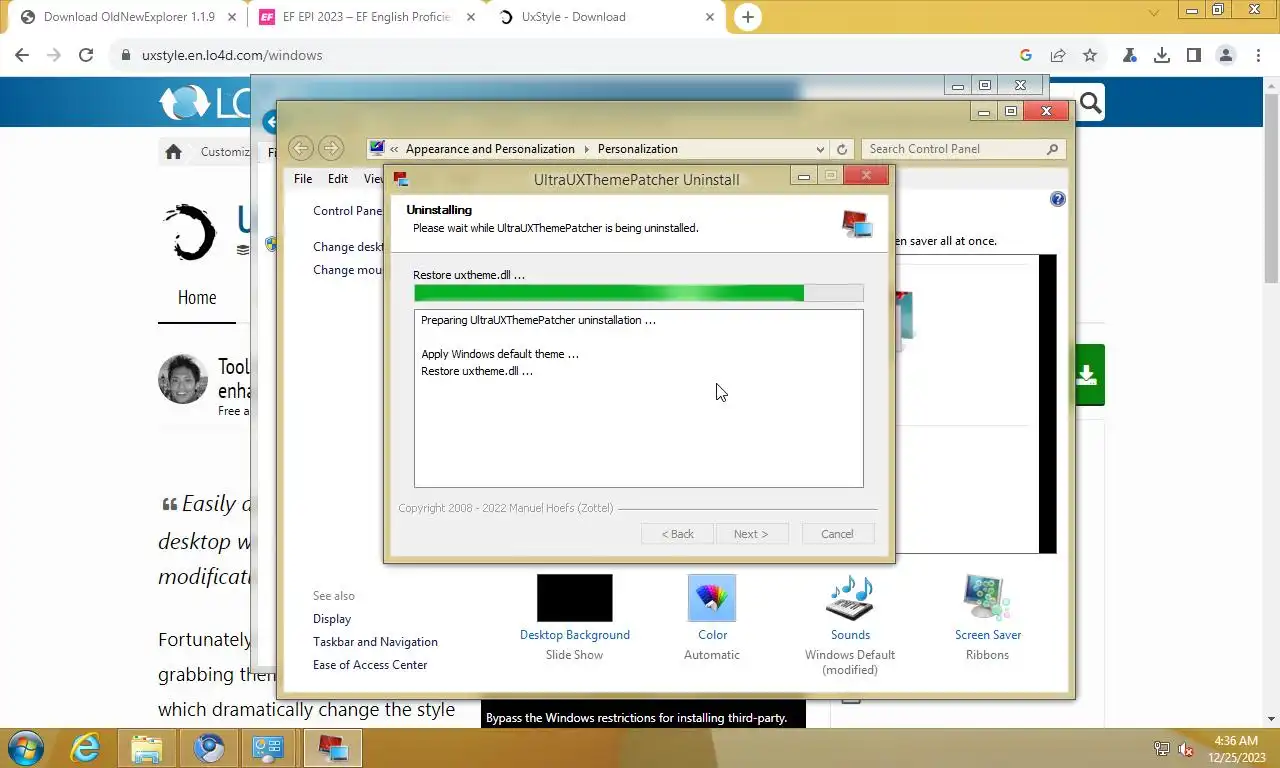Open the Screen Saver settings icon
Screen dimensions: 1280x768
[987, 598]
